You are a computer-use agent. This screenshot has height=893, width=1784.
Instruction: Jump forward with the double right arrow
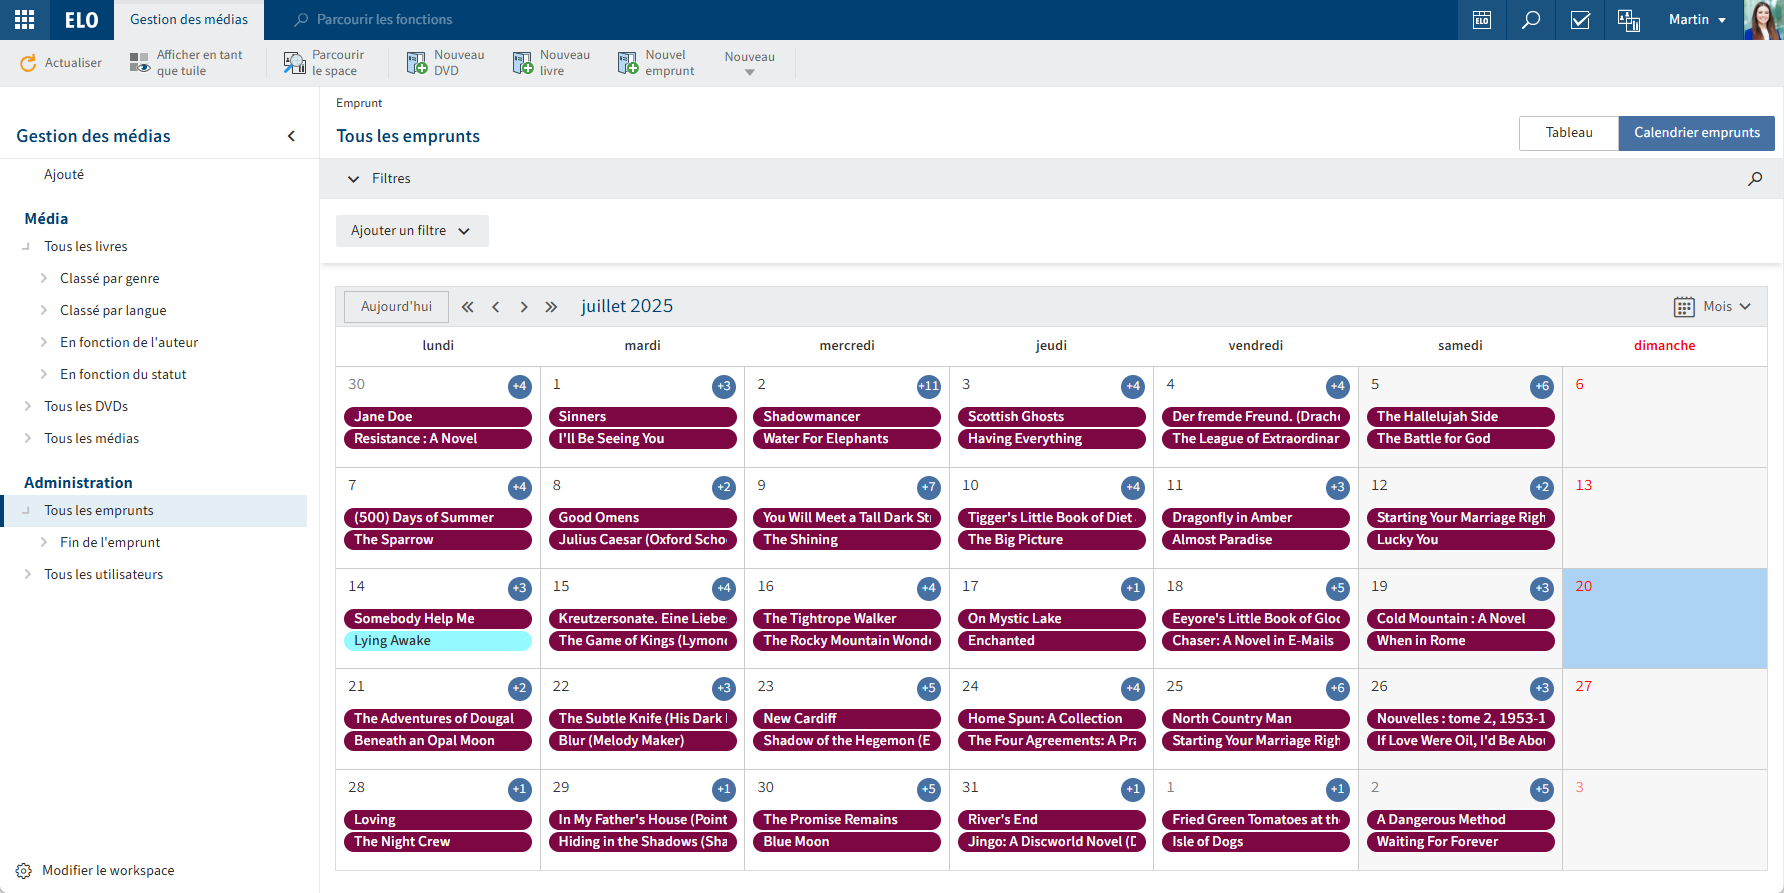tap(551, 307)
